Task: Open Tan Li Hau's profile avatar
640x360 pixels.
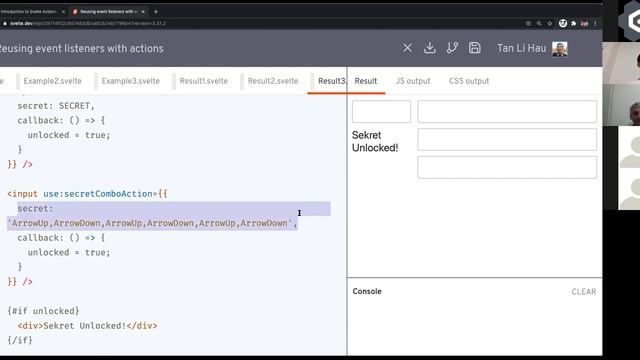Action: (x=560, y=49)
